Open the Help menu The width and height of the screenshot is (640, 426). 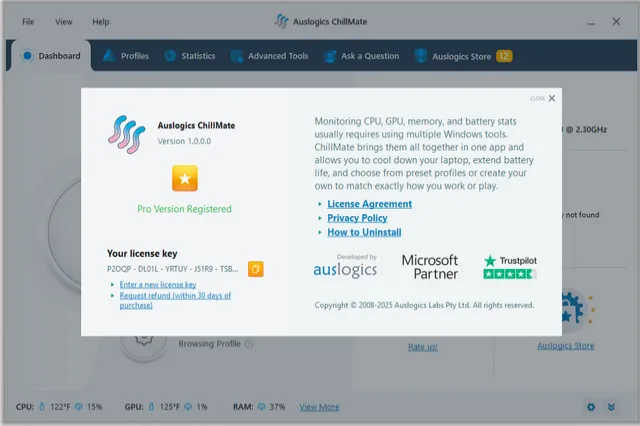tap(101, 22)
